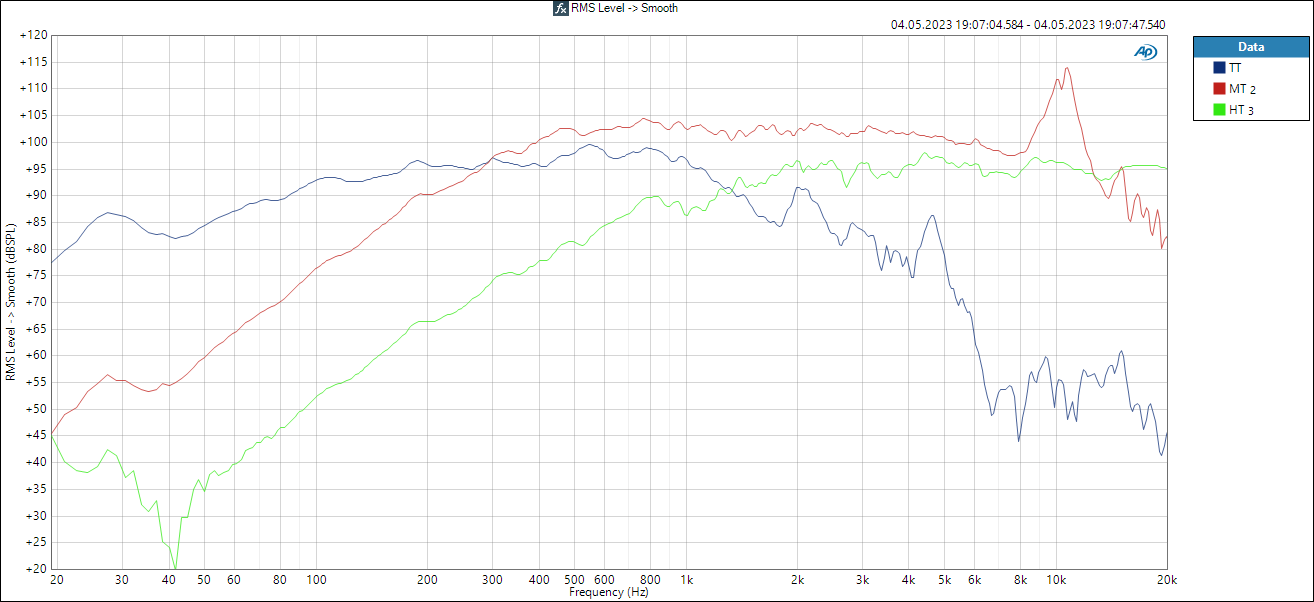Select the HT 3 trace label in legend
Image resolution: width=1314 pixels, height=602 pixels.
(x=1241, y=110)
